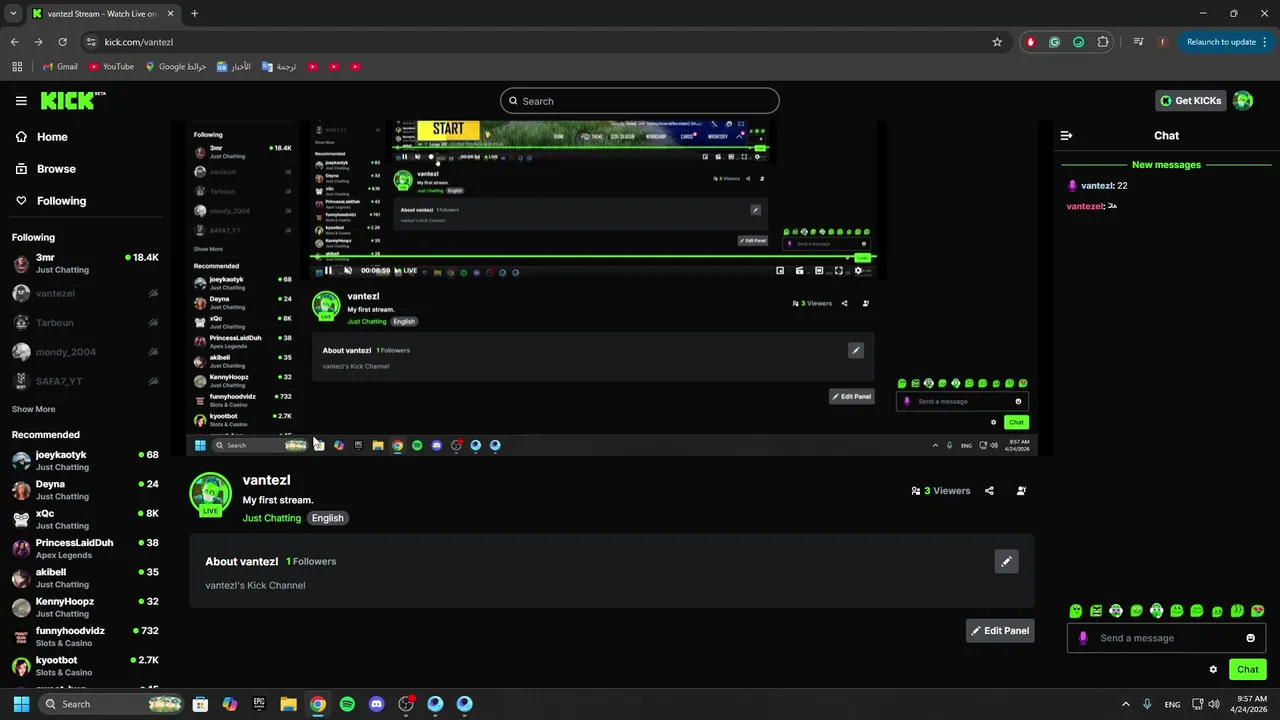Screen dimensions: 1280x720
Task: Open the Just Chatting category link
Action: pos(271,518)
